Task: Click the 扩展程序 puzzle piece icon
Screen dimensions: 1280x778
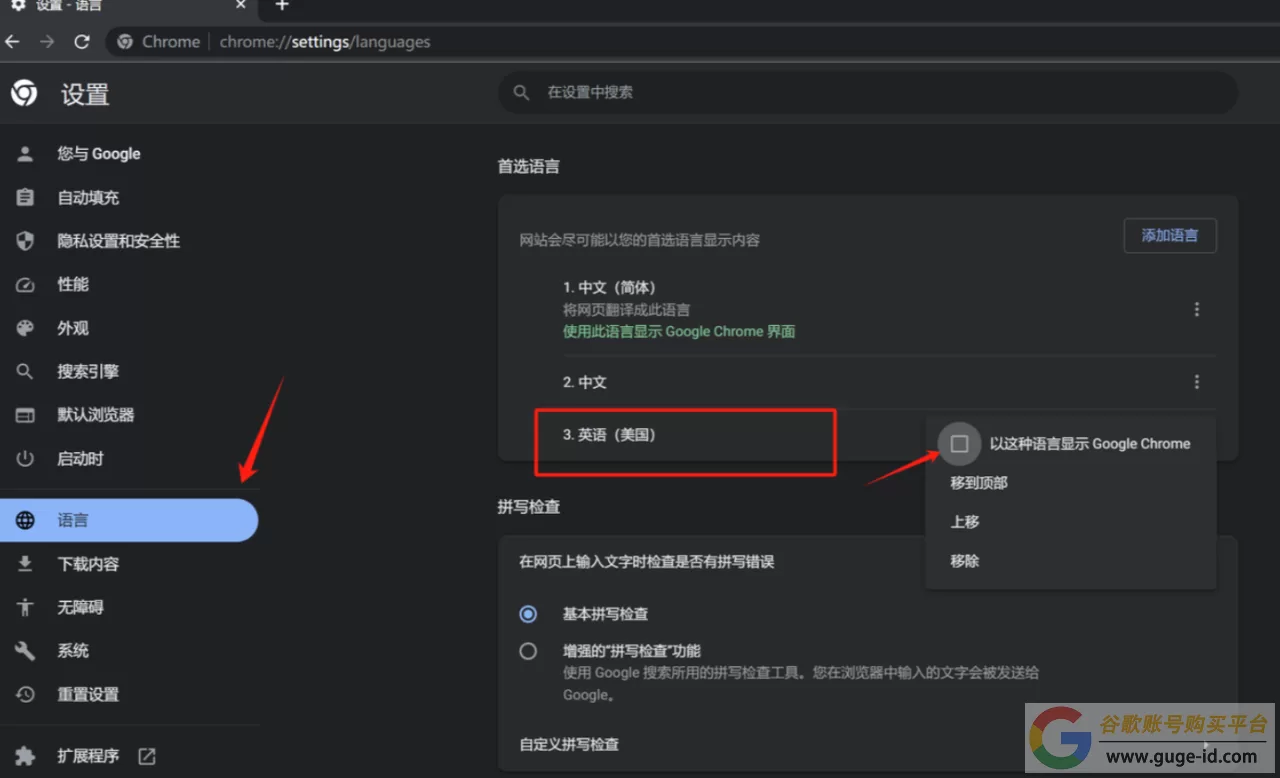Action: (25, 756)
